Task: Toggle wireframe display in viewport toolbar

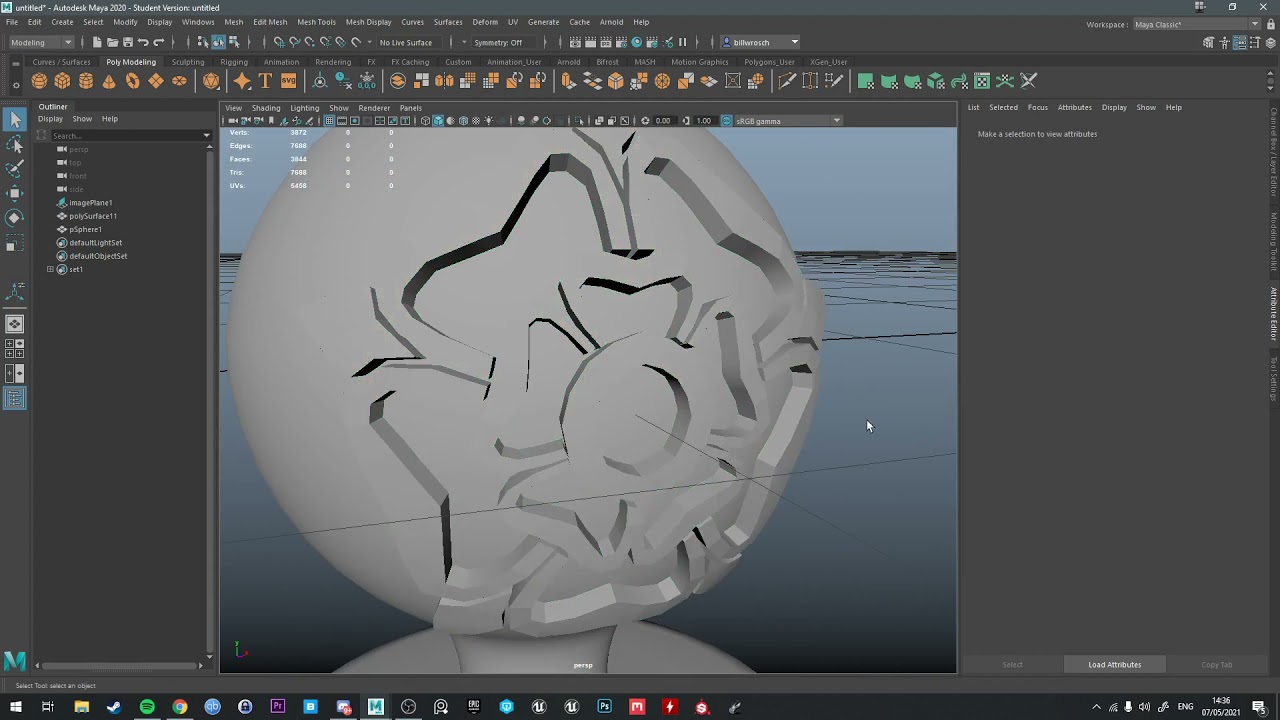Action: 425,121
